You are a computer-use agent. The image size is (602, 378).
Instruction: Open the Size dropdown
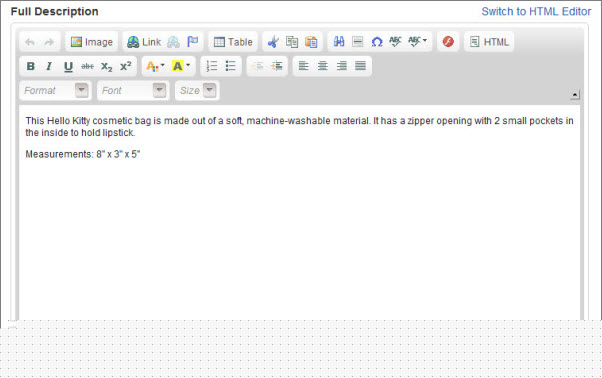(x=197, y=91)
